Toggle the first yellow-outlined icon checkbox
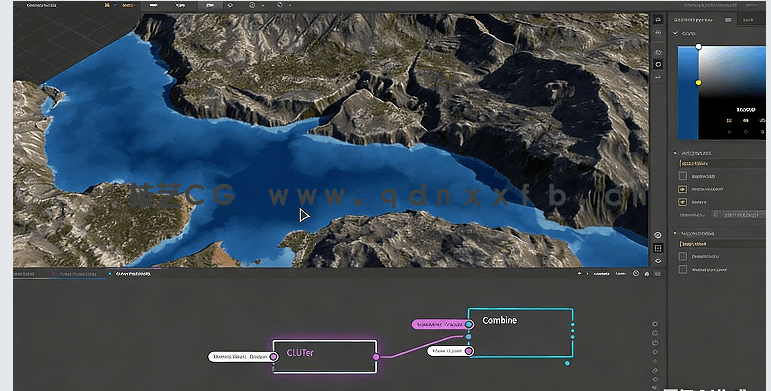Screen dimensions: 771x391 pyautogui.click(x=682, y=189)
